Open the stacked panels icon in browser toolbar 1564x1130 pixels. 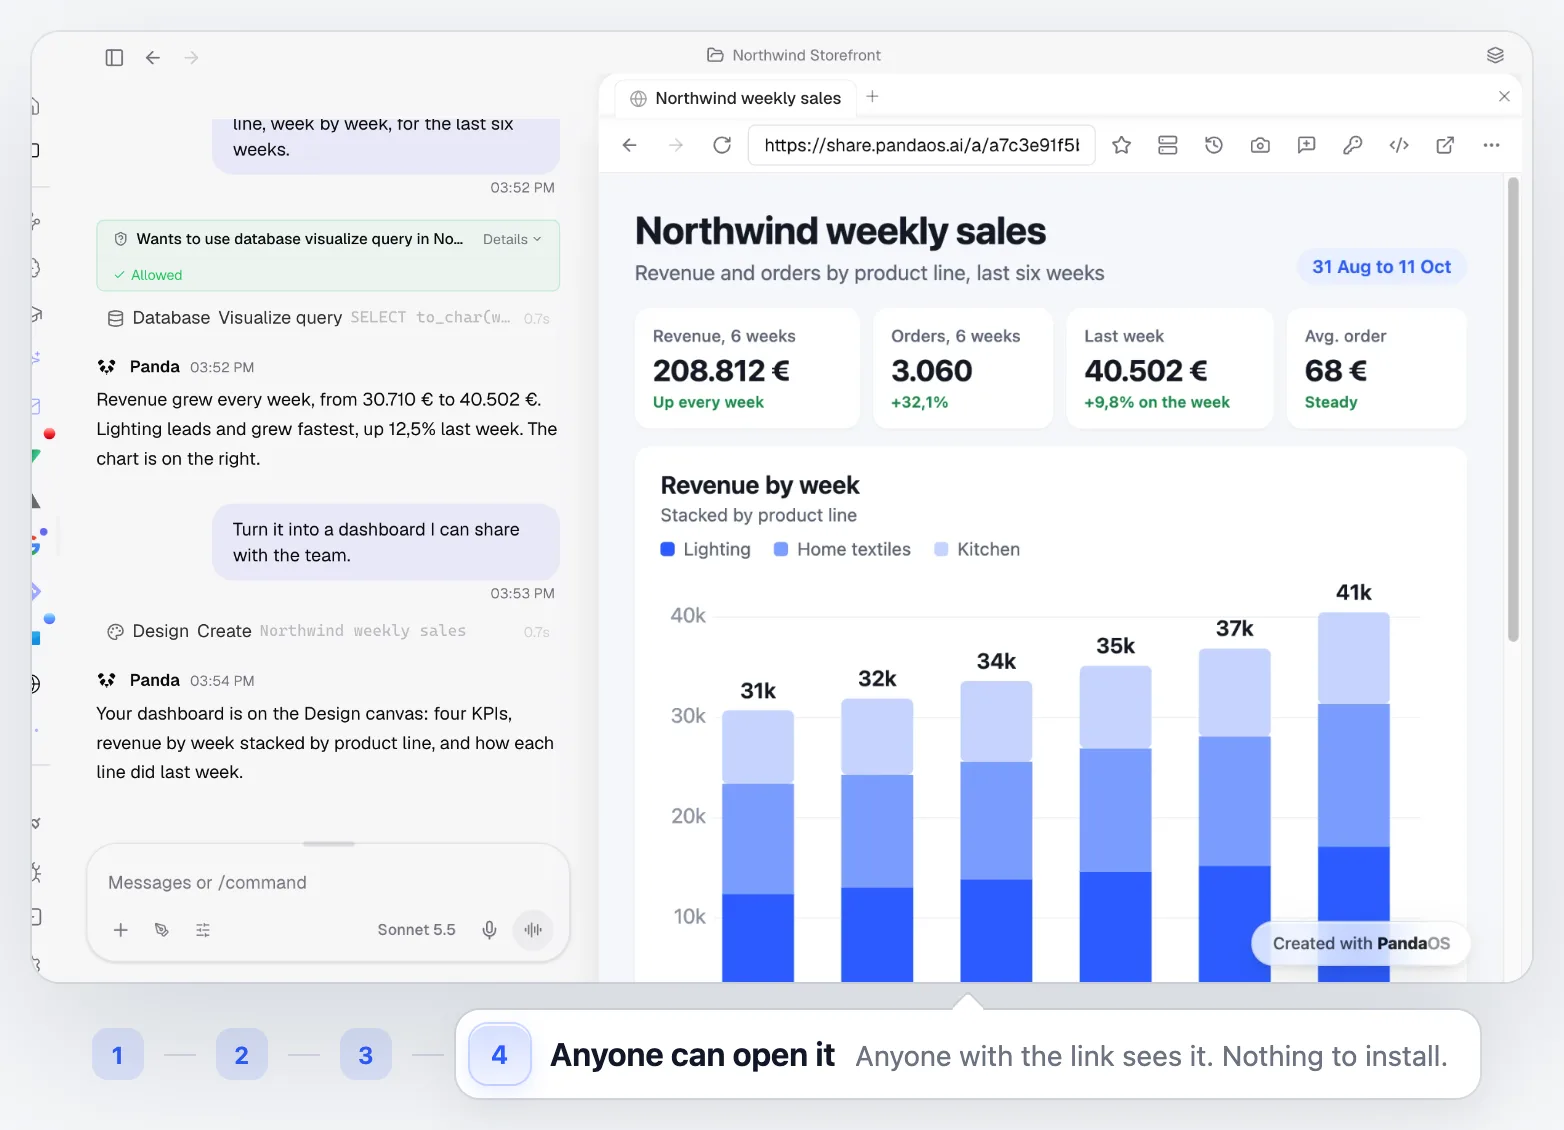[x=1167, y=145]
